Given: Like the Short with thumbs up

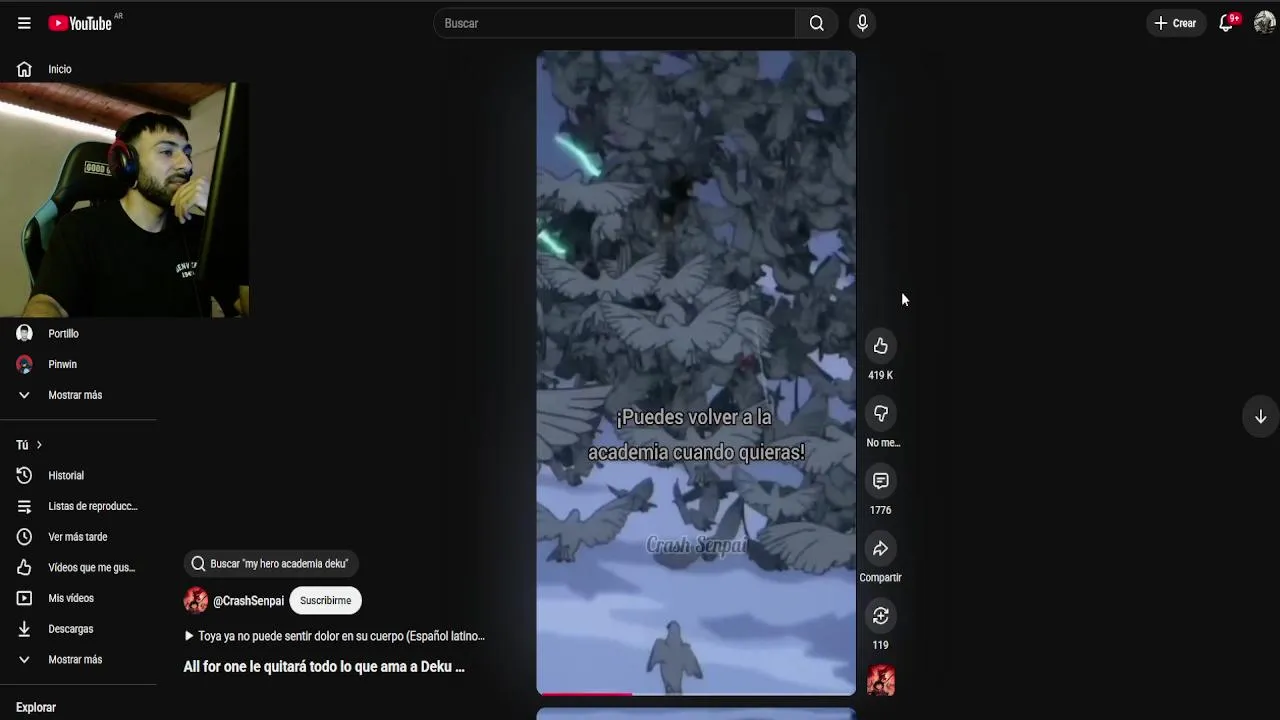Looking at the screenshot, I should pos(880,346).
